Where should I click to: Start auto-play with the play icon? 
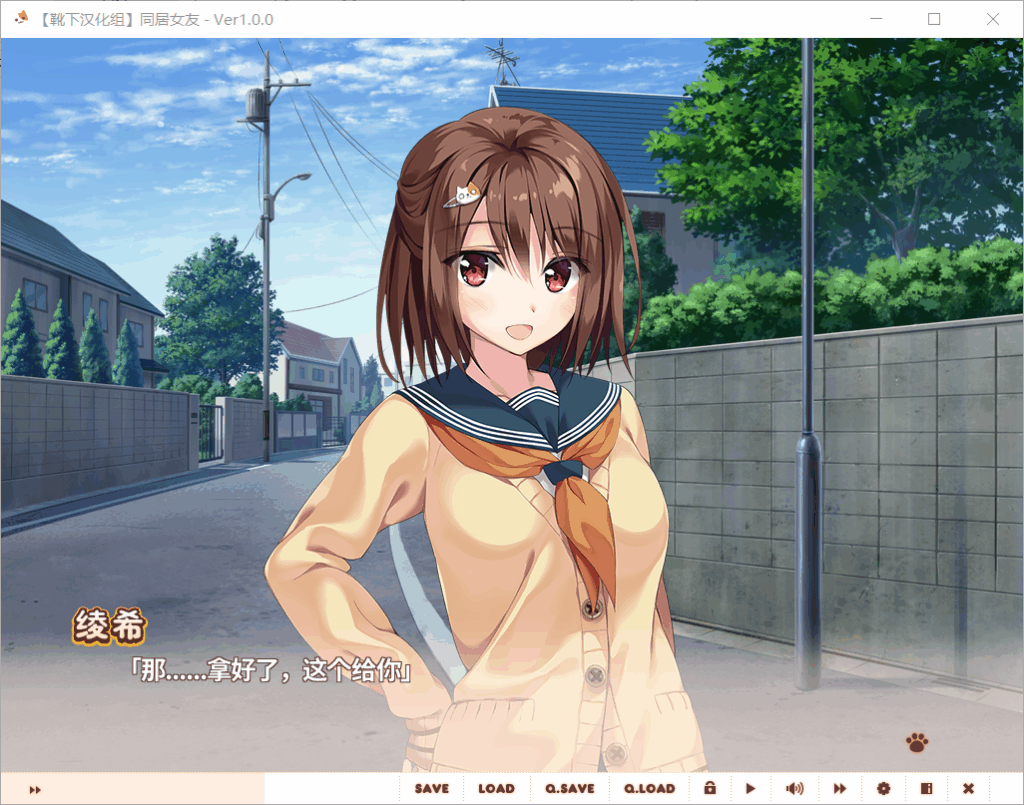tap(750, 789)
